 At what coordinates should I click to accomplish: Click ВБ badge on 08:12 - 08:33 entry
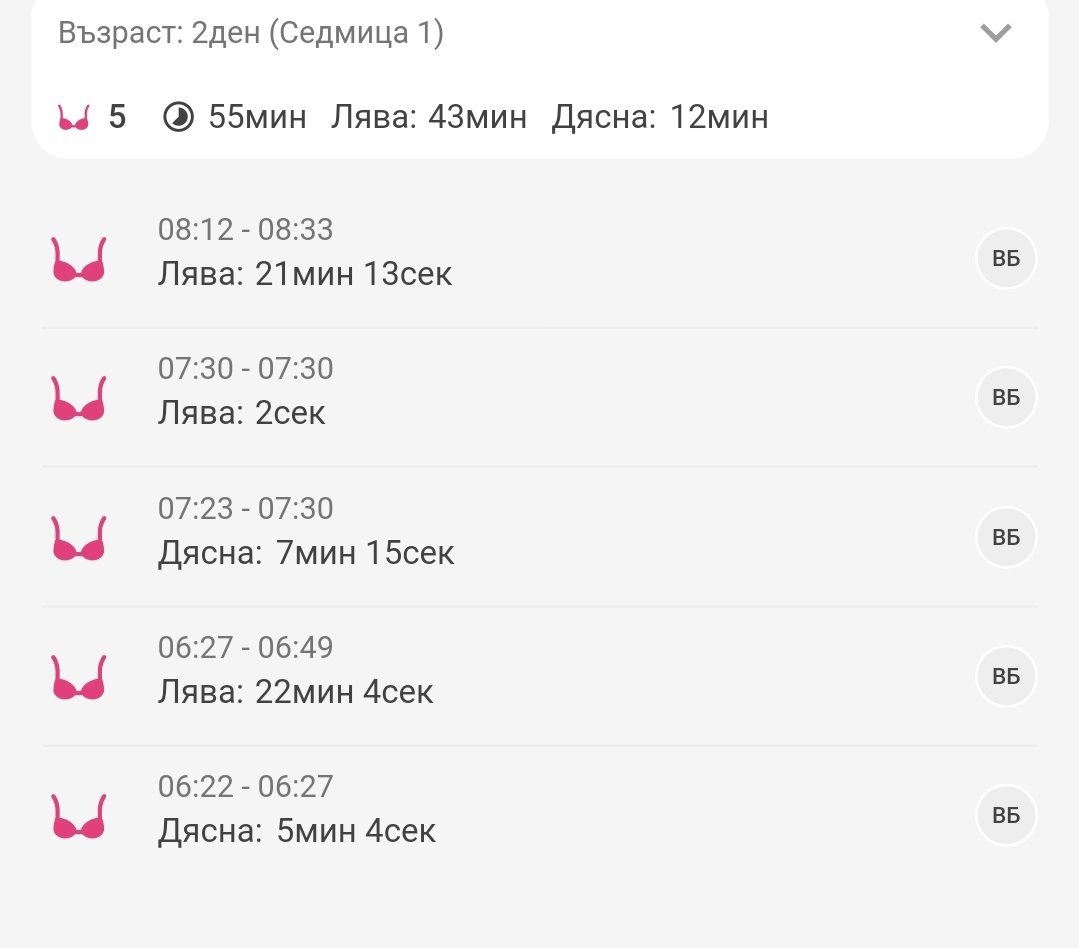(1006, 259)
